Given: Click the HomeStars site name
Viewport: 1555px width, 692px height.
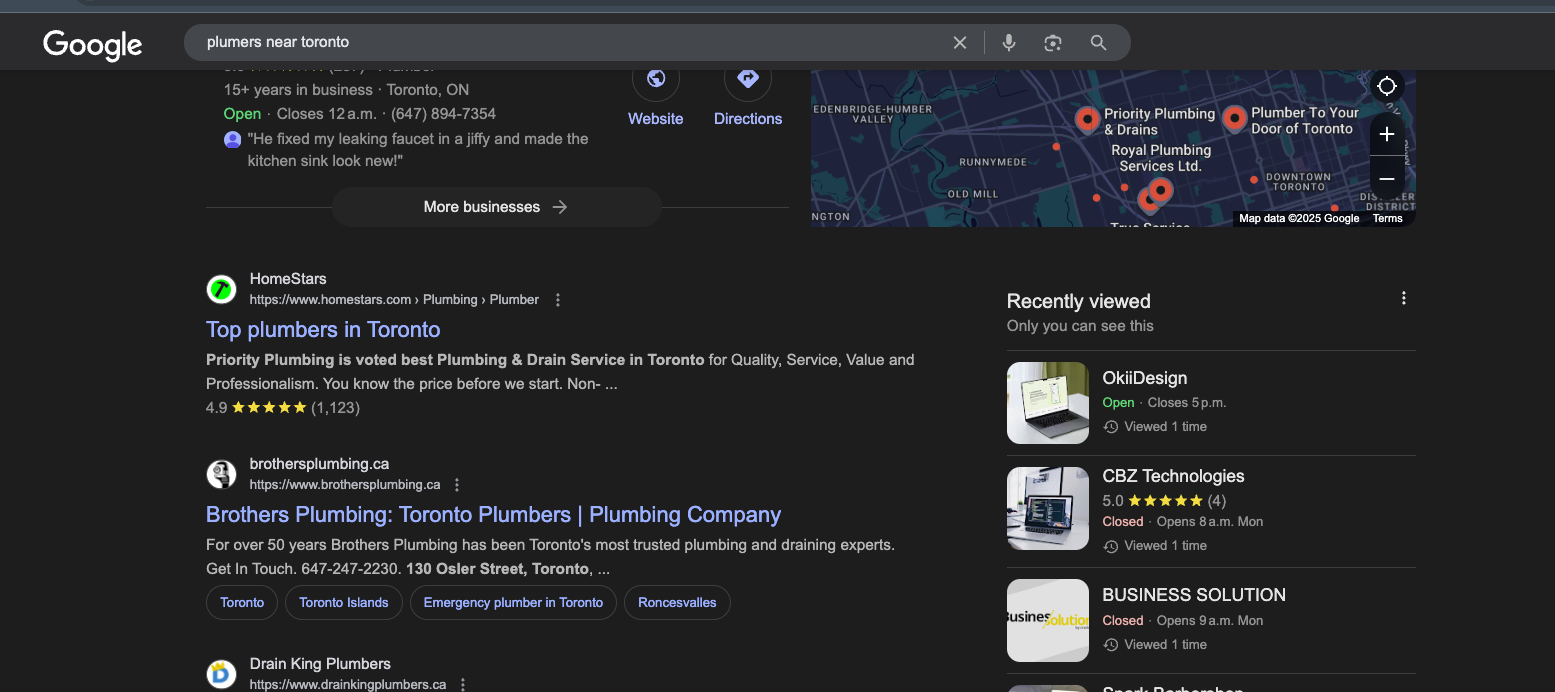Looking at the screenshot, I should coord(288,279).
